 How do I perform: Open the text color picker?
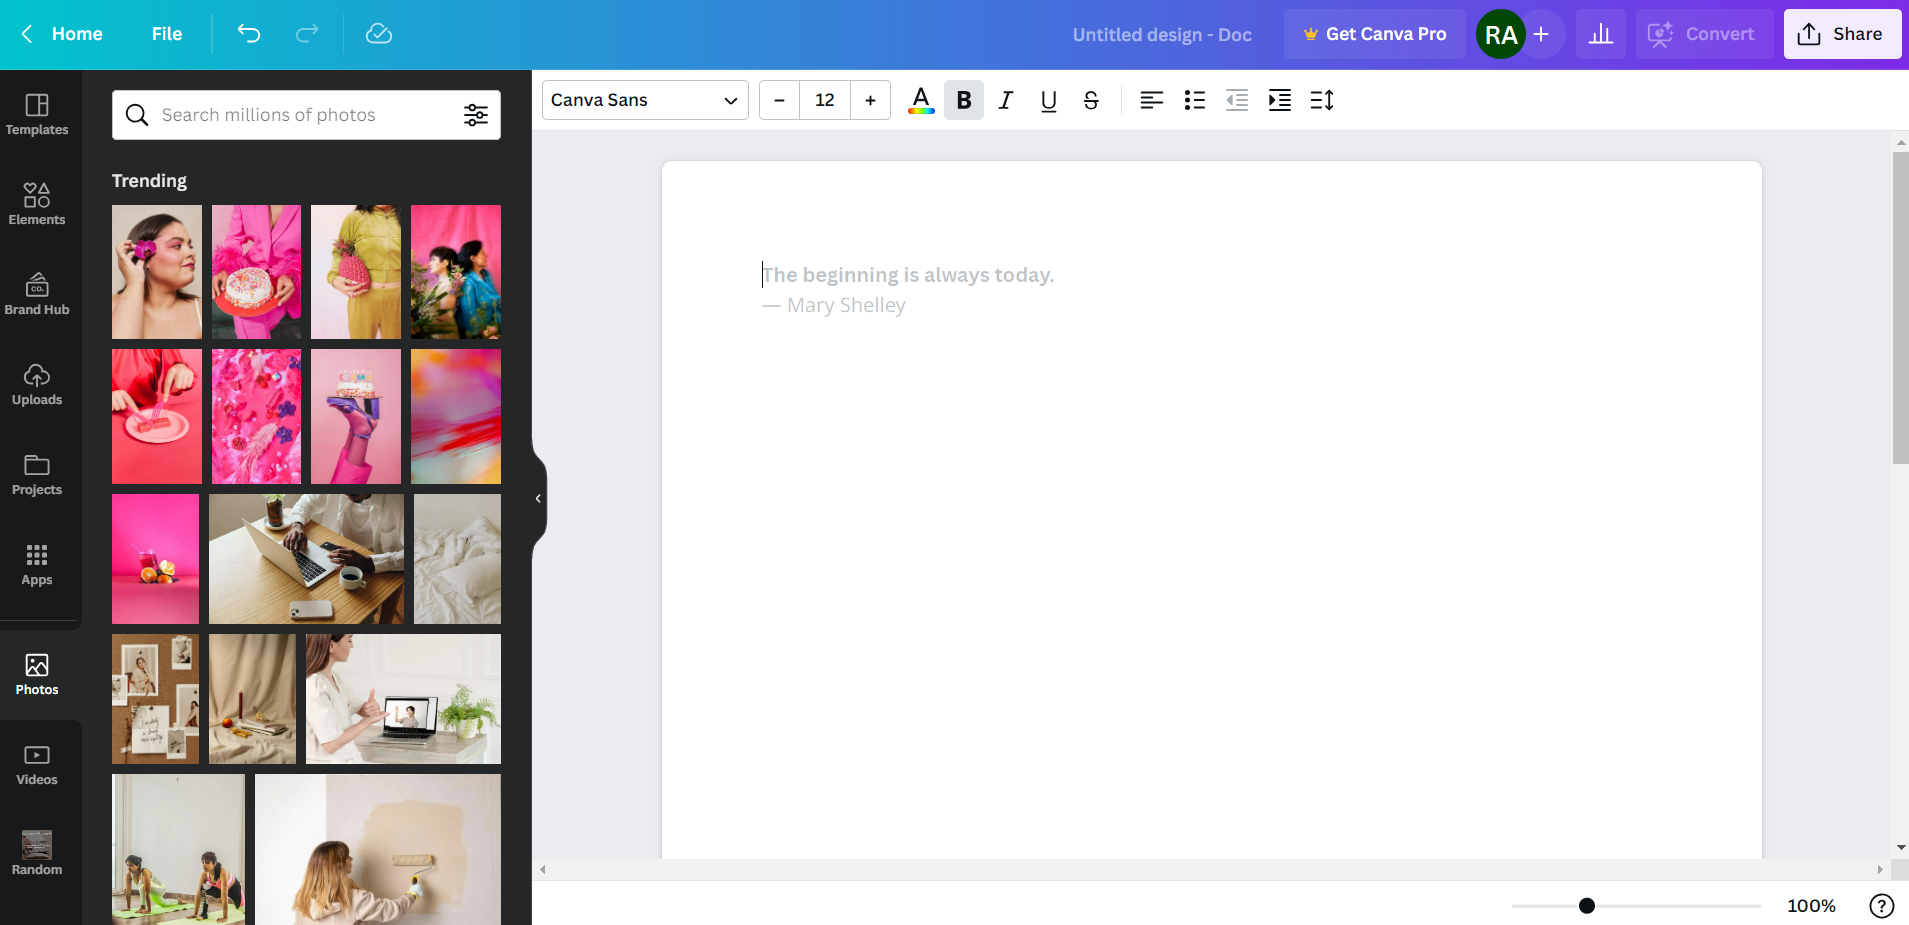(920, 100)
